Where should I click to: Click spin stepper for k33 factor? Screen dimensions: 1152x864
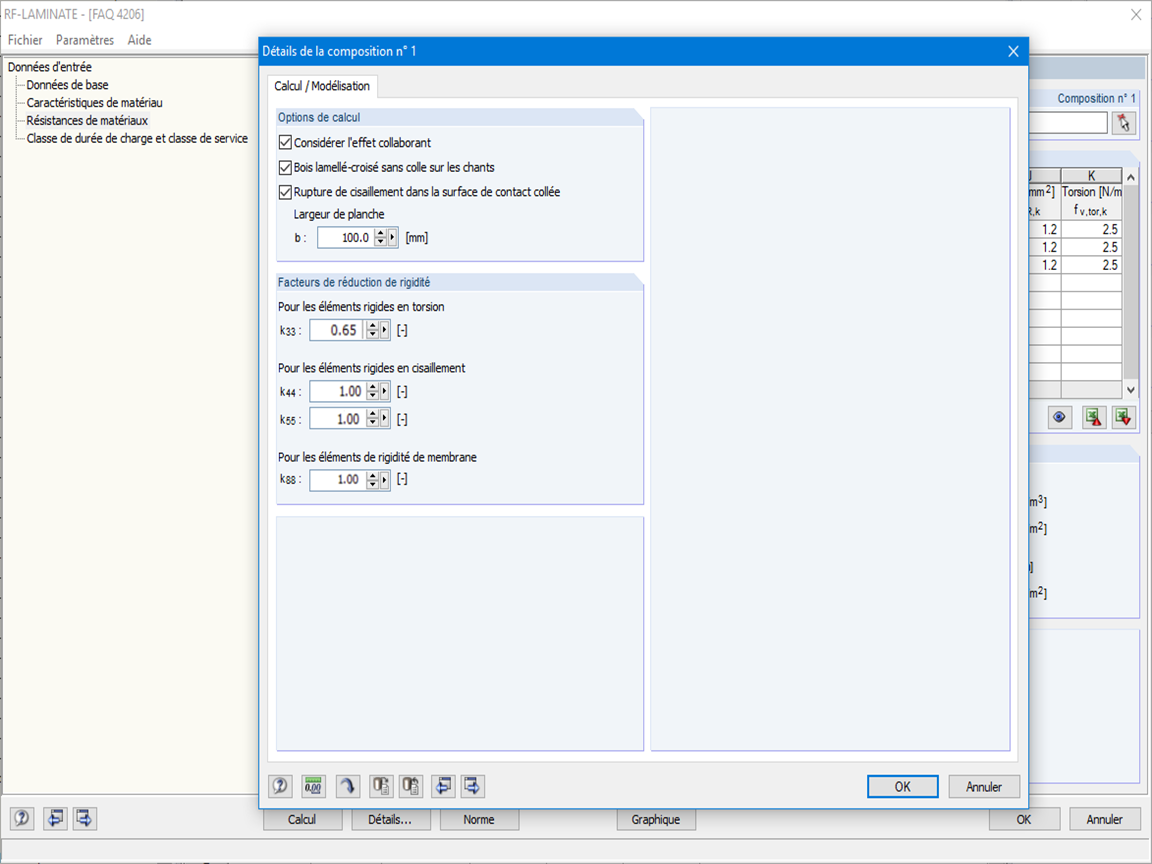point(372,330)
